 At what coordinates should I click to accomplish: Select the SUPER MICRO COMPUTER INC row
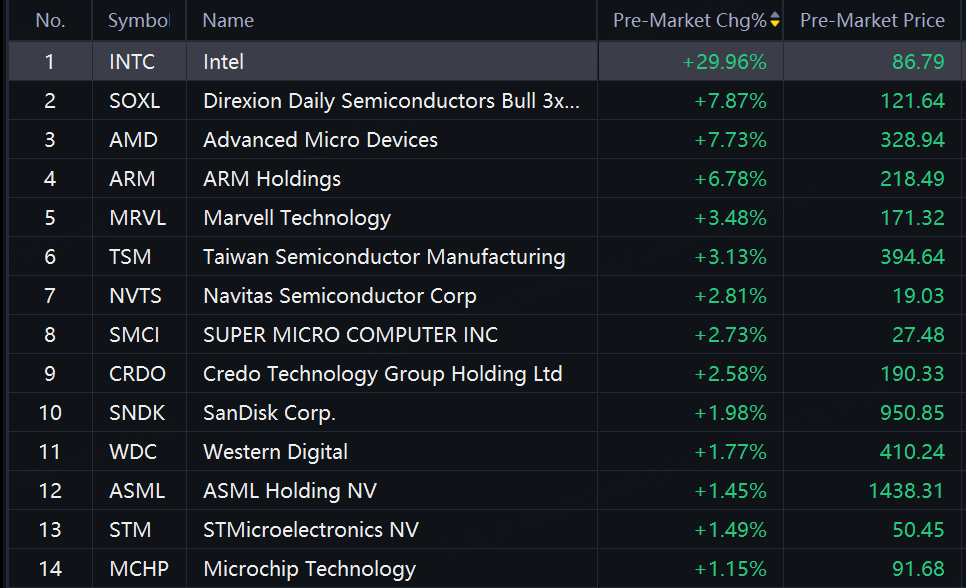click(x=350, y=335)
